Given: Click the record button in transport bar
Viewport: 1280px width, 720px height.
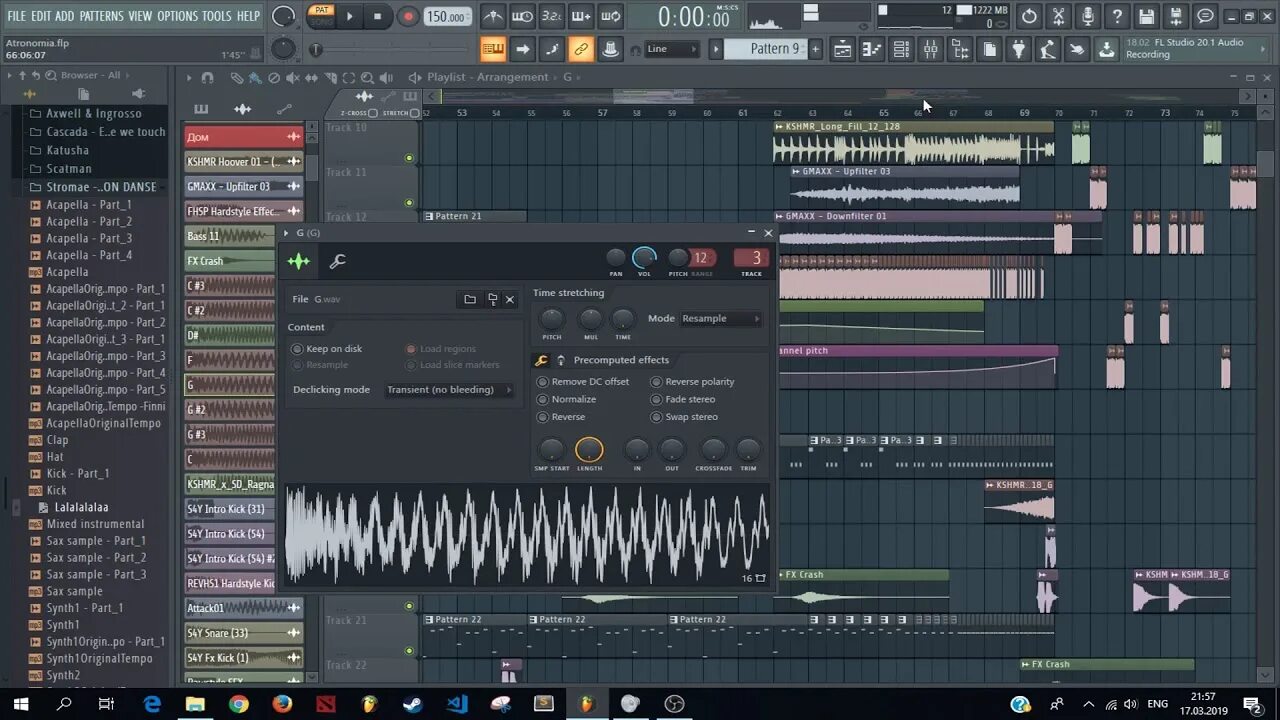Looking at the screenshot, I should 408,16.
